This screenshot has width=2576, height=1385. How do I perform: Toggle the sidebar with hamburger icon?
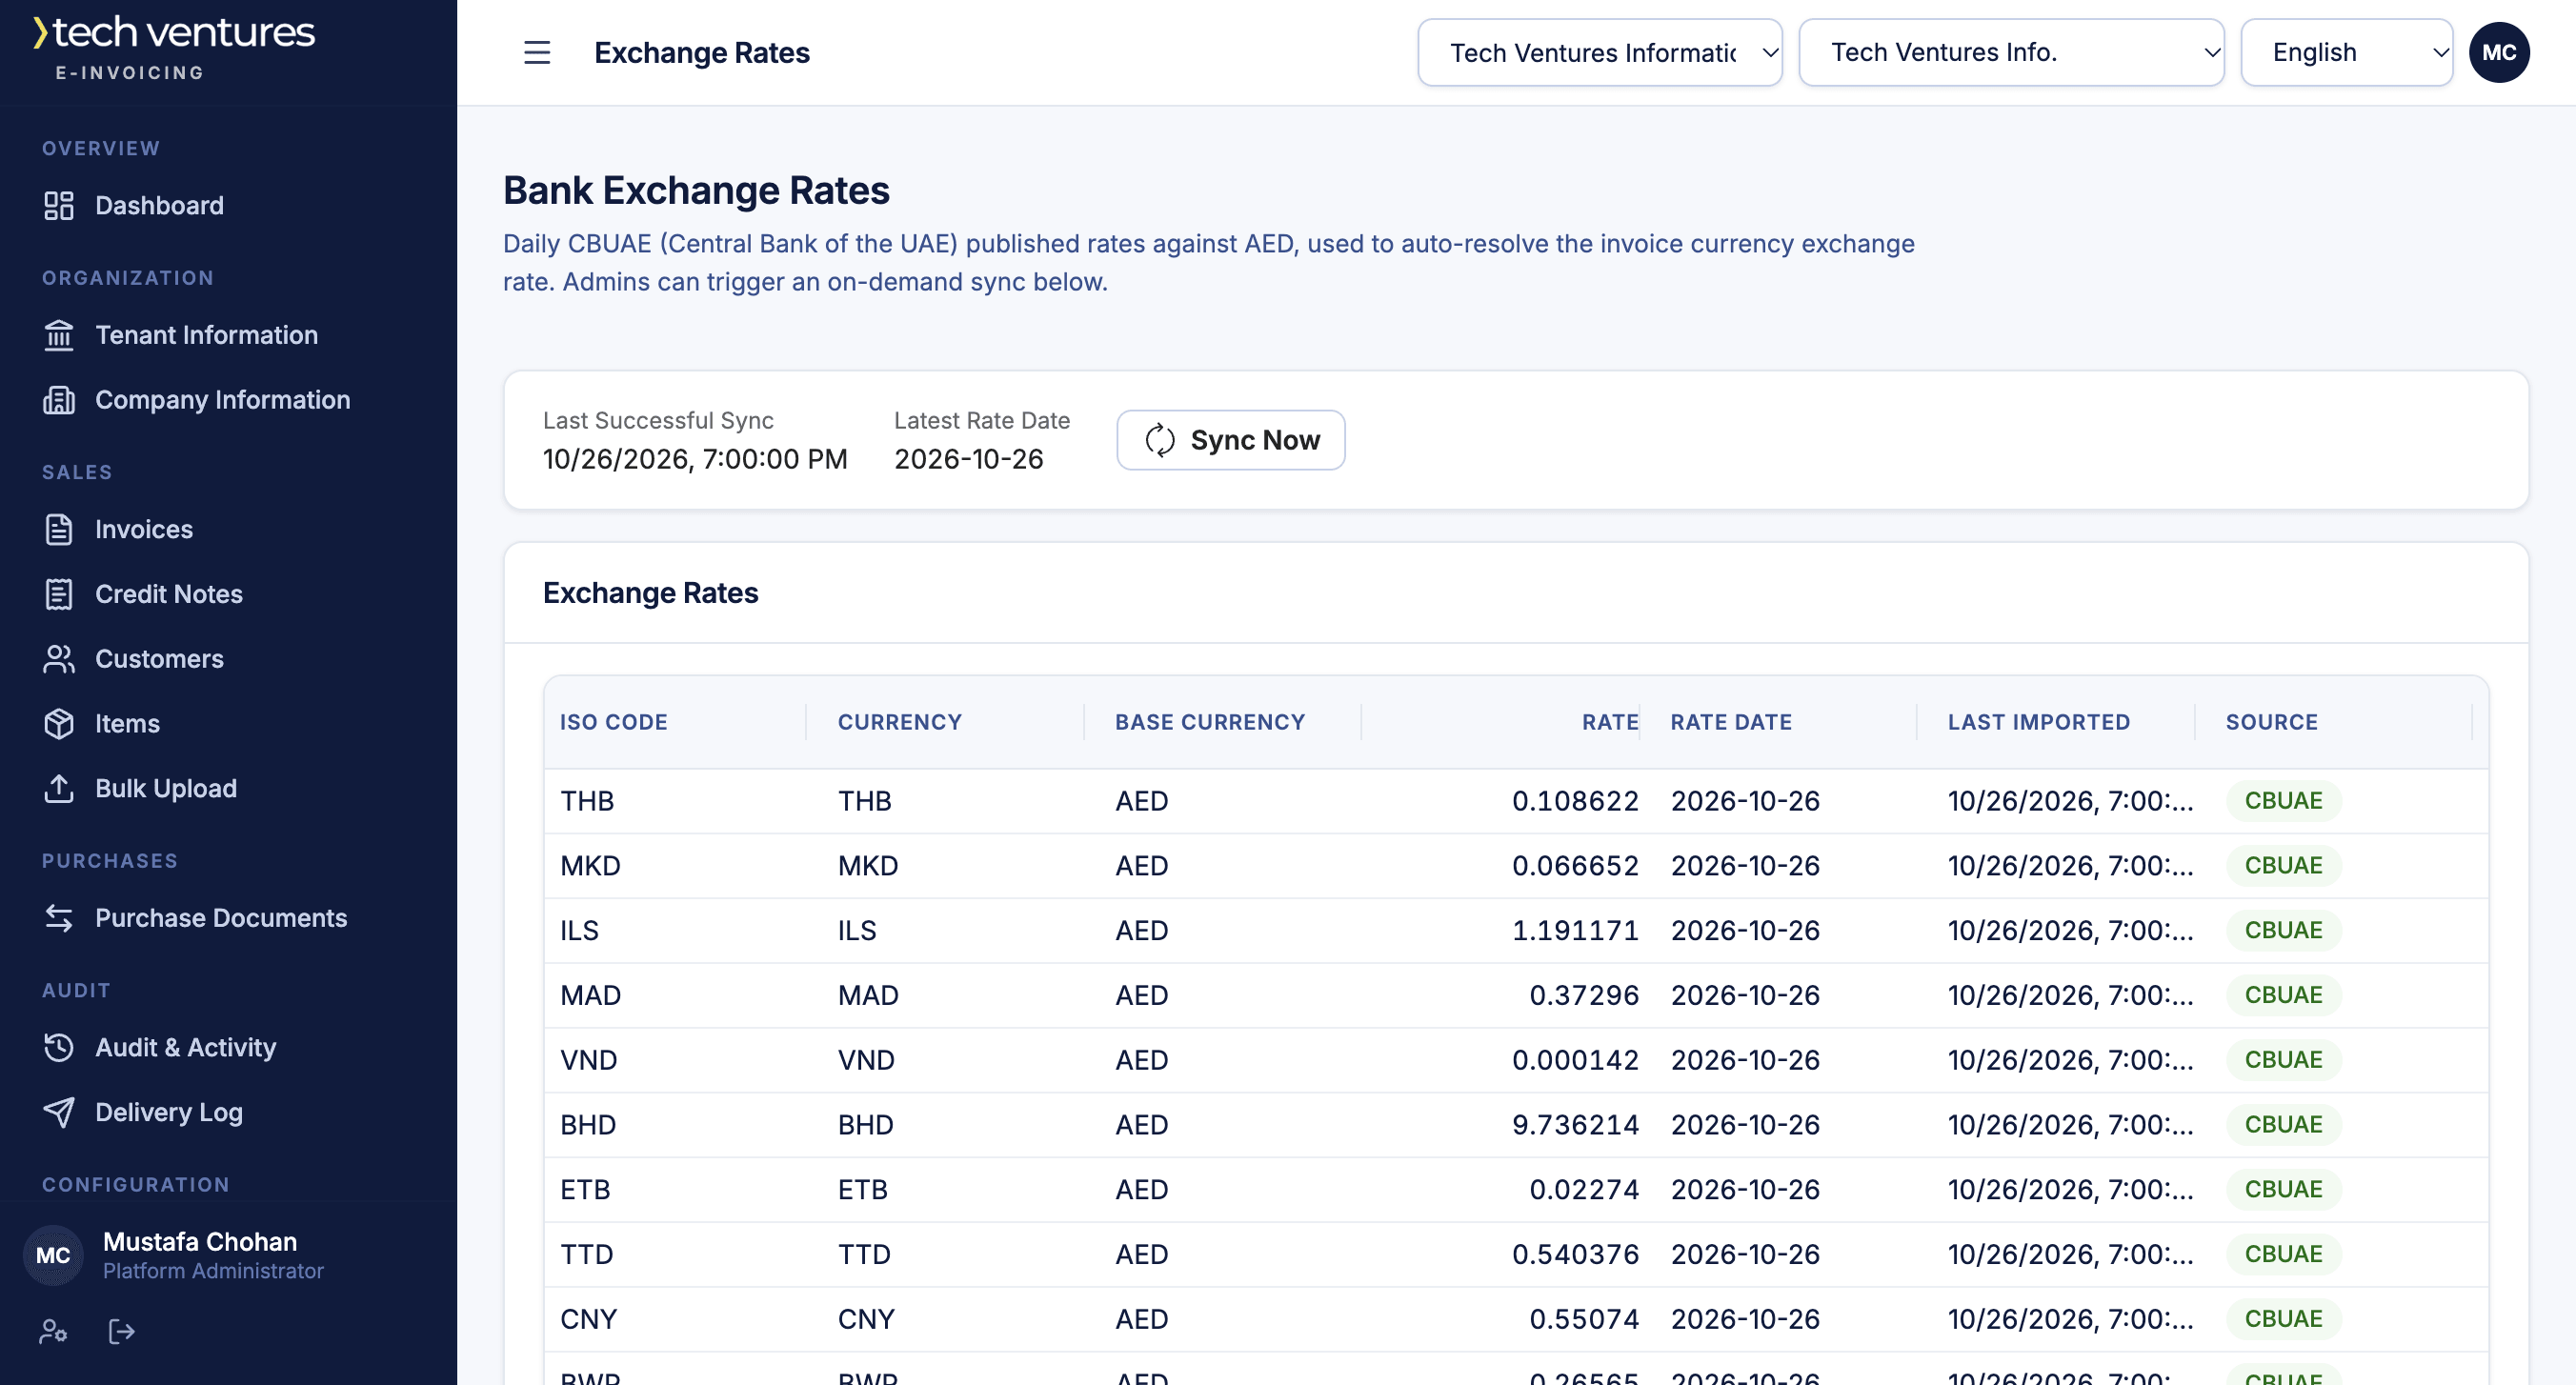click(x=537, y=52)
